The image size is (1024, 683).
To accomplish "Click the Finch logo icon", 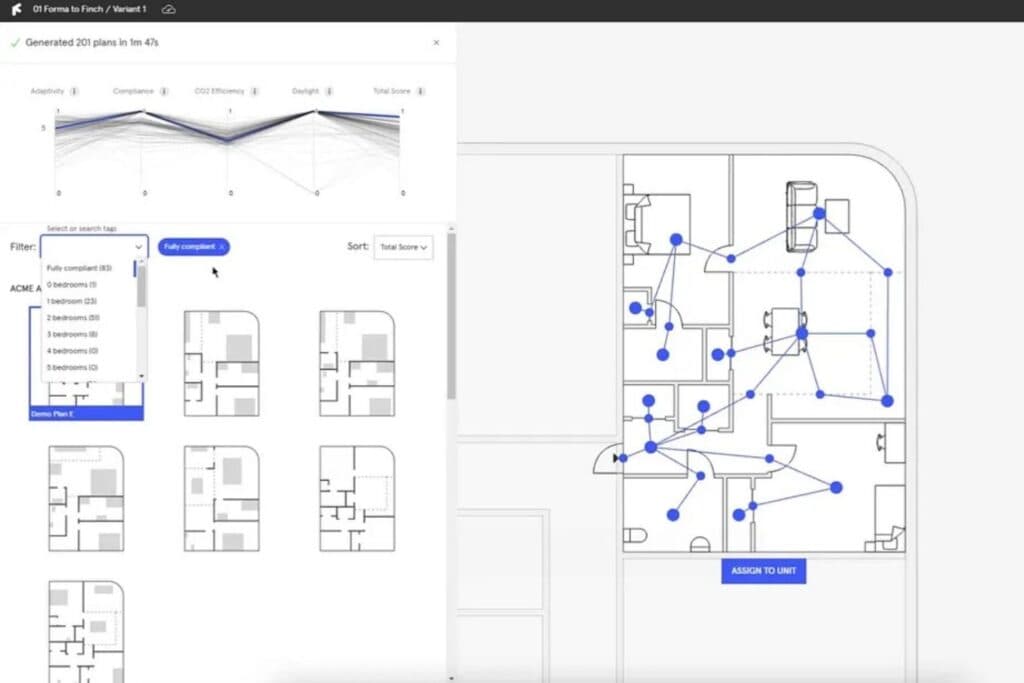I will pos(15,9).
